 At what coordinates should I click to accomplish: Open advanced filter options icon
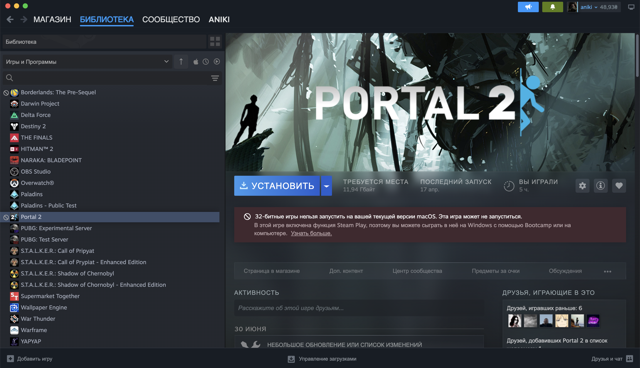(215, 78)
